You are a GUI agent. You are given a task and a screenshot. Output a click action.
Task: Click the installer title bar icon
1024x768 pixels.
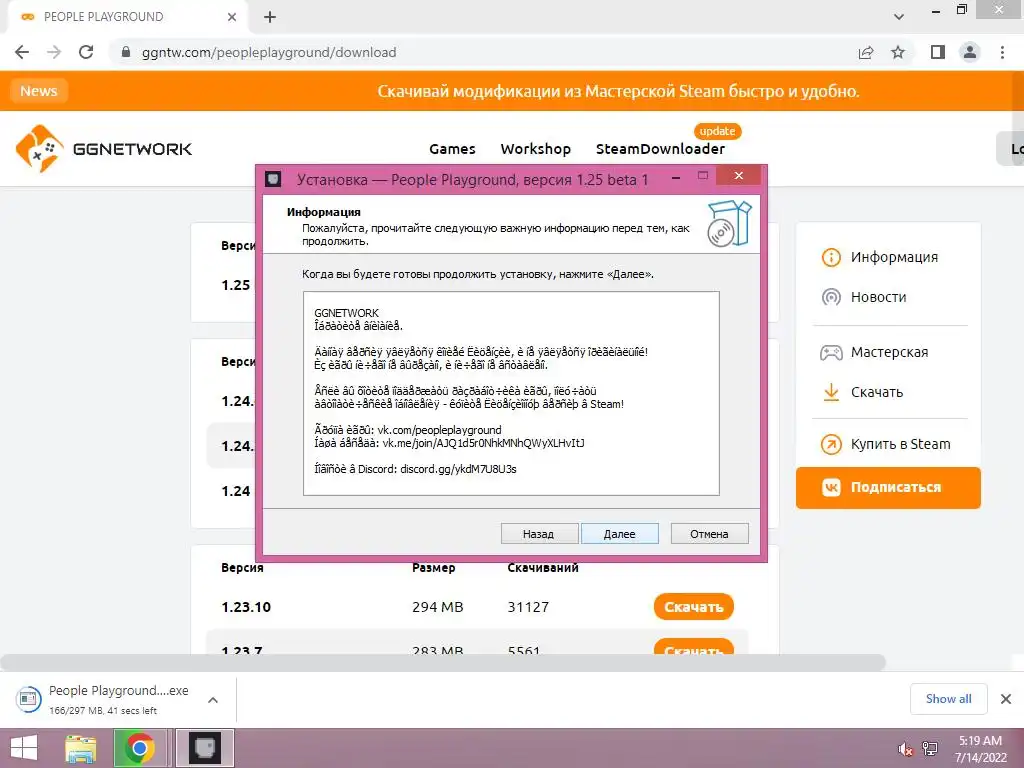tap(273, 179)
